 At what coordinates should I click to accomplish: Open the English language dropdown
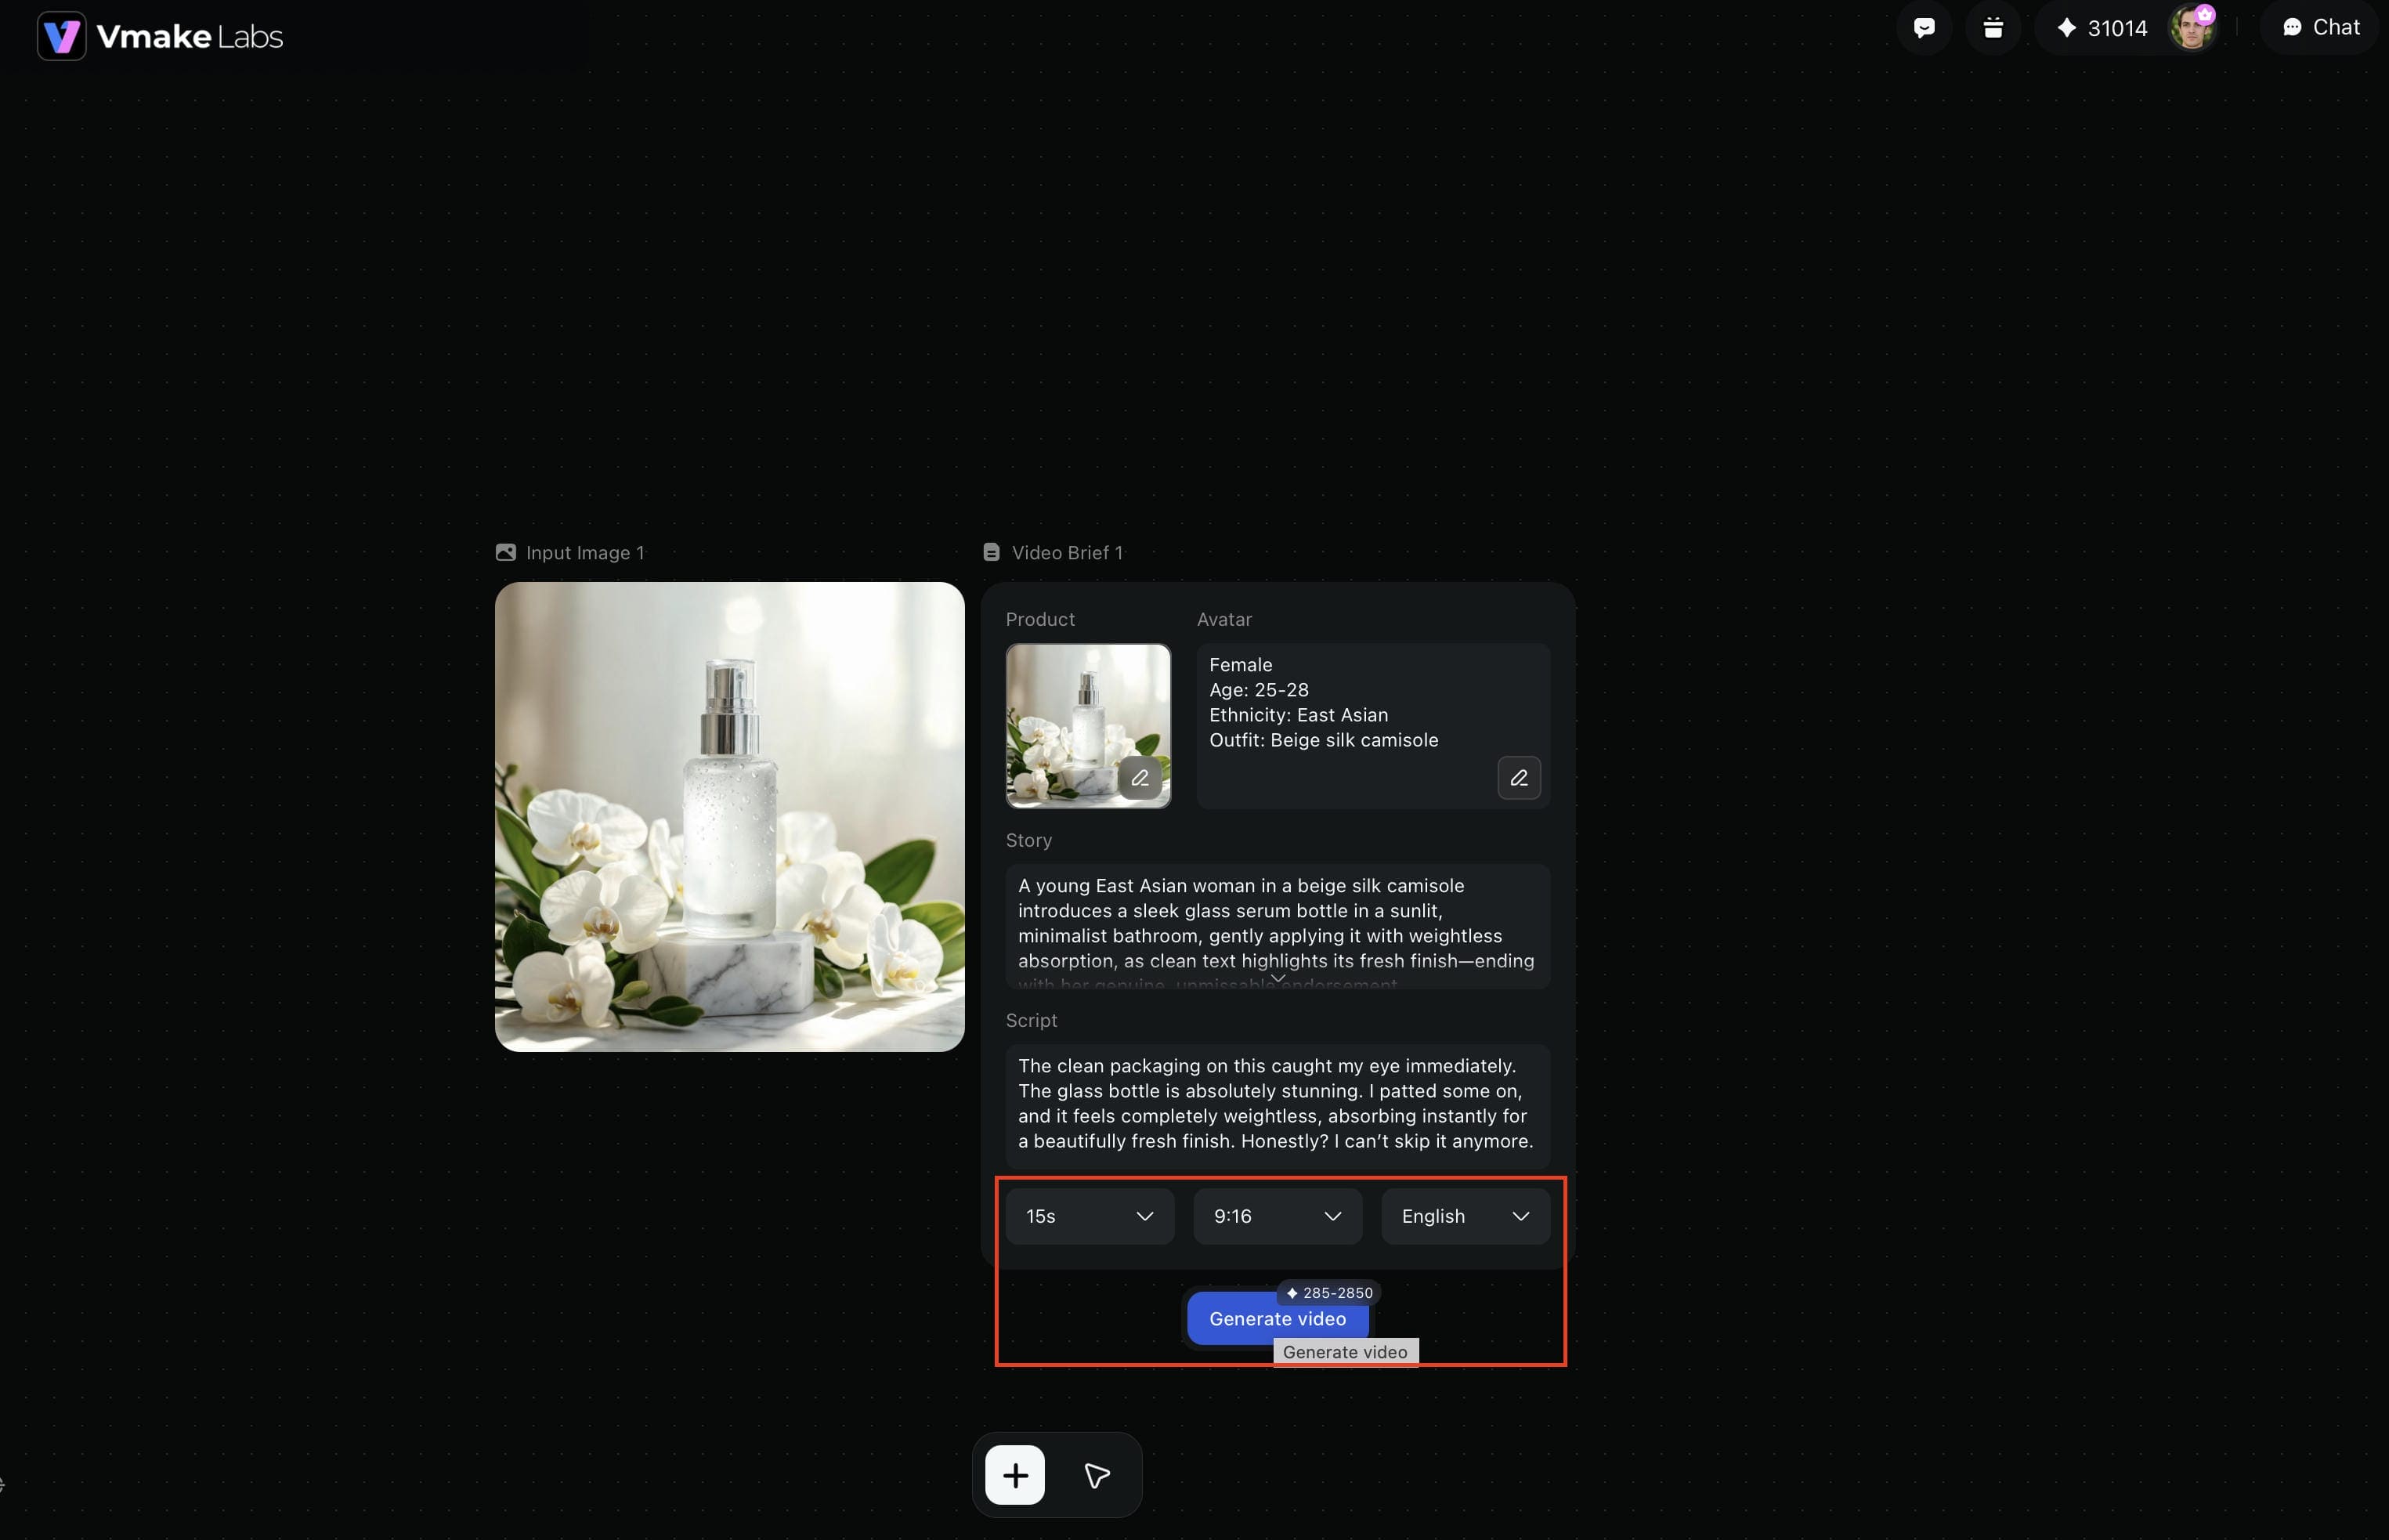[1466, 1216]
